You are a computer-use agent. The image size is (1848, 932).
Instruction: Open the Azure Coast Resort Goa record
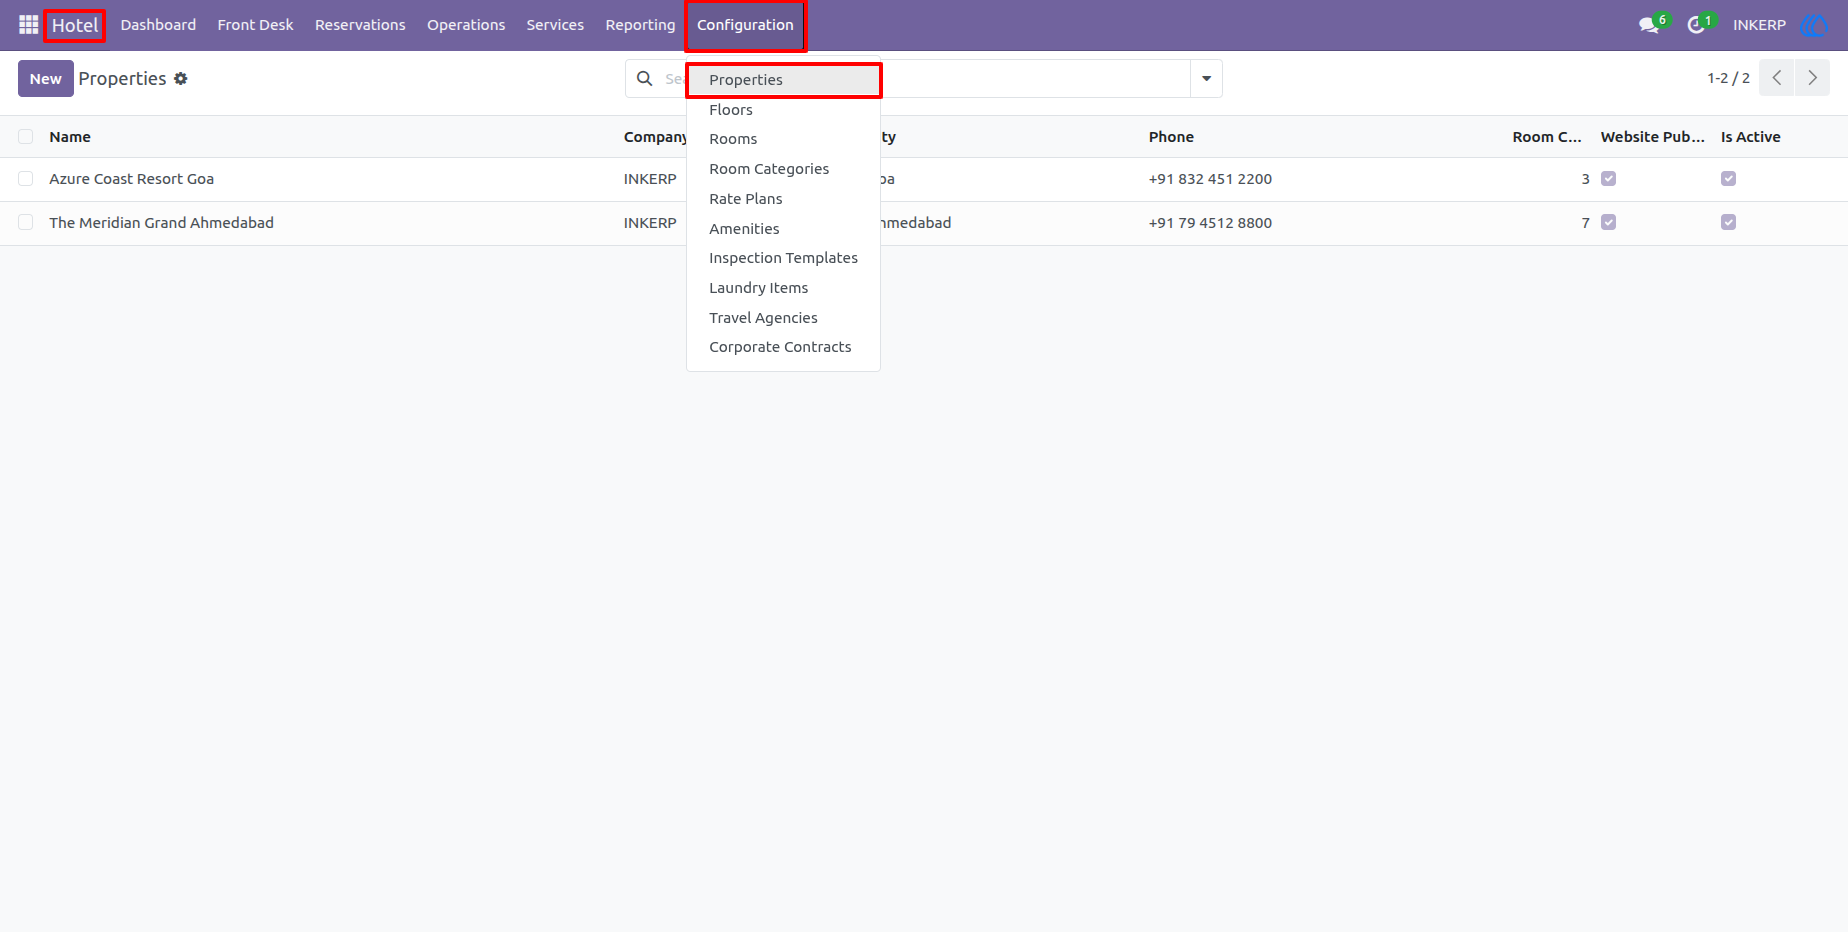[x=131, y=179]
